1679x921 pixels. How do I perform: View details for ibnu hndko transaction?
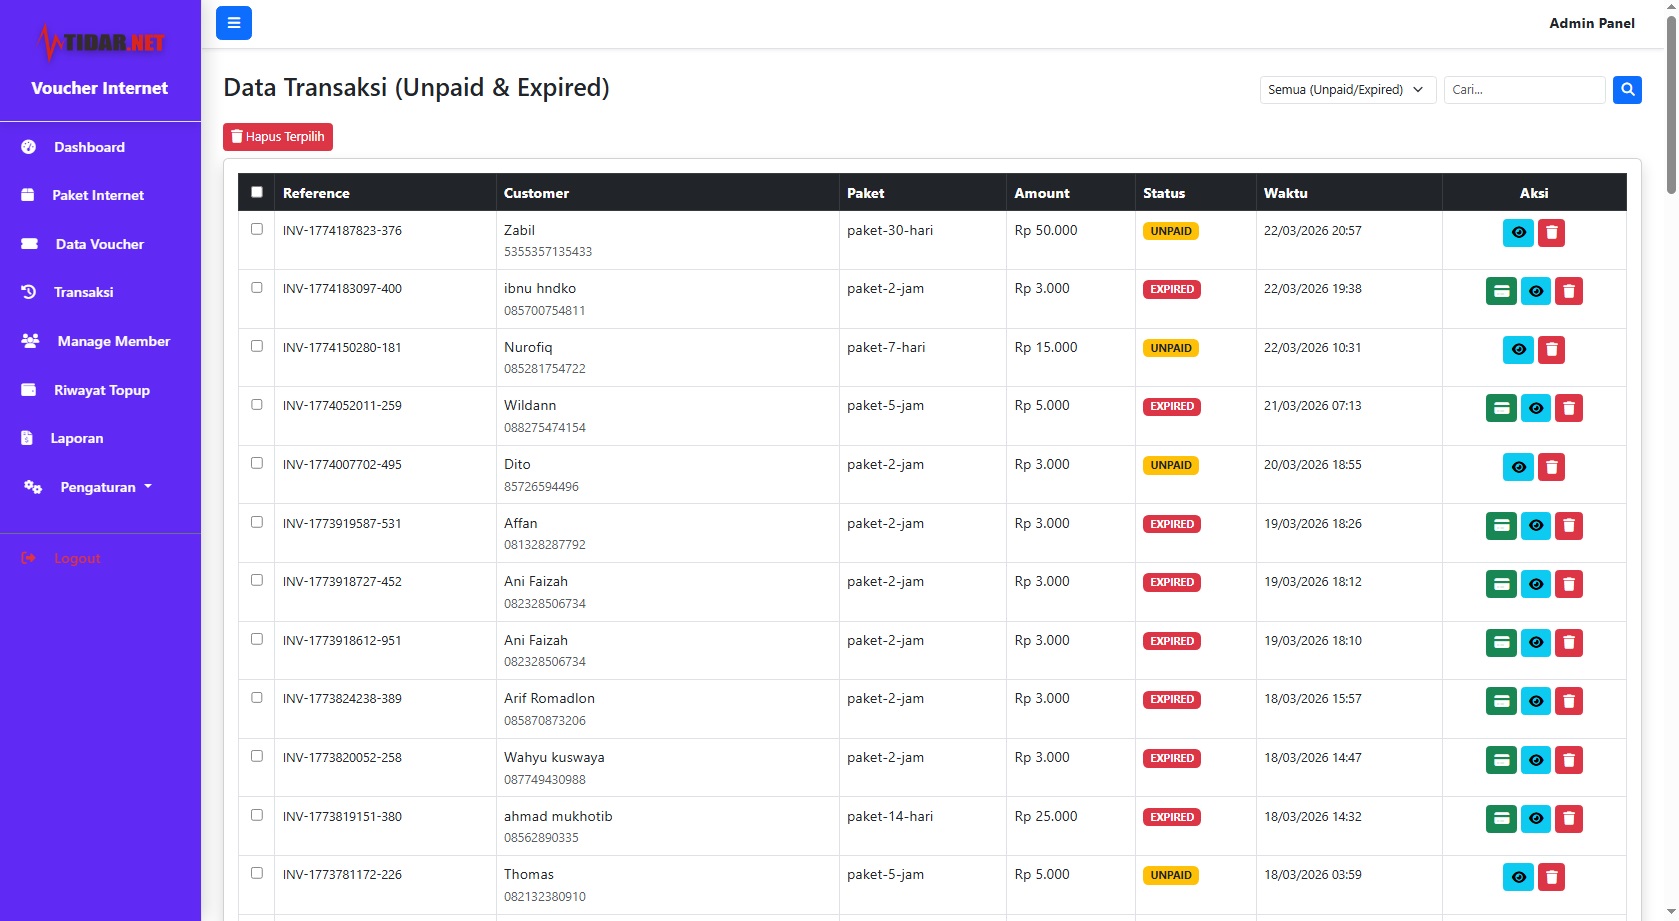(x=1536, y=291)
